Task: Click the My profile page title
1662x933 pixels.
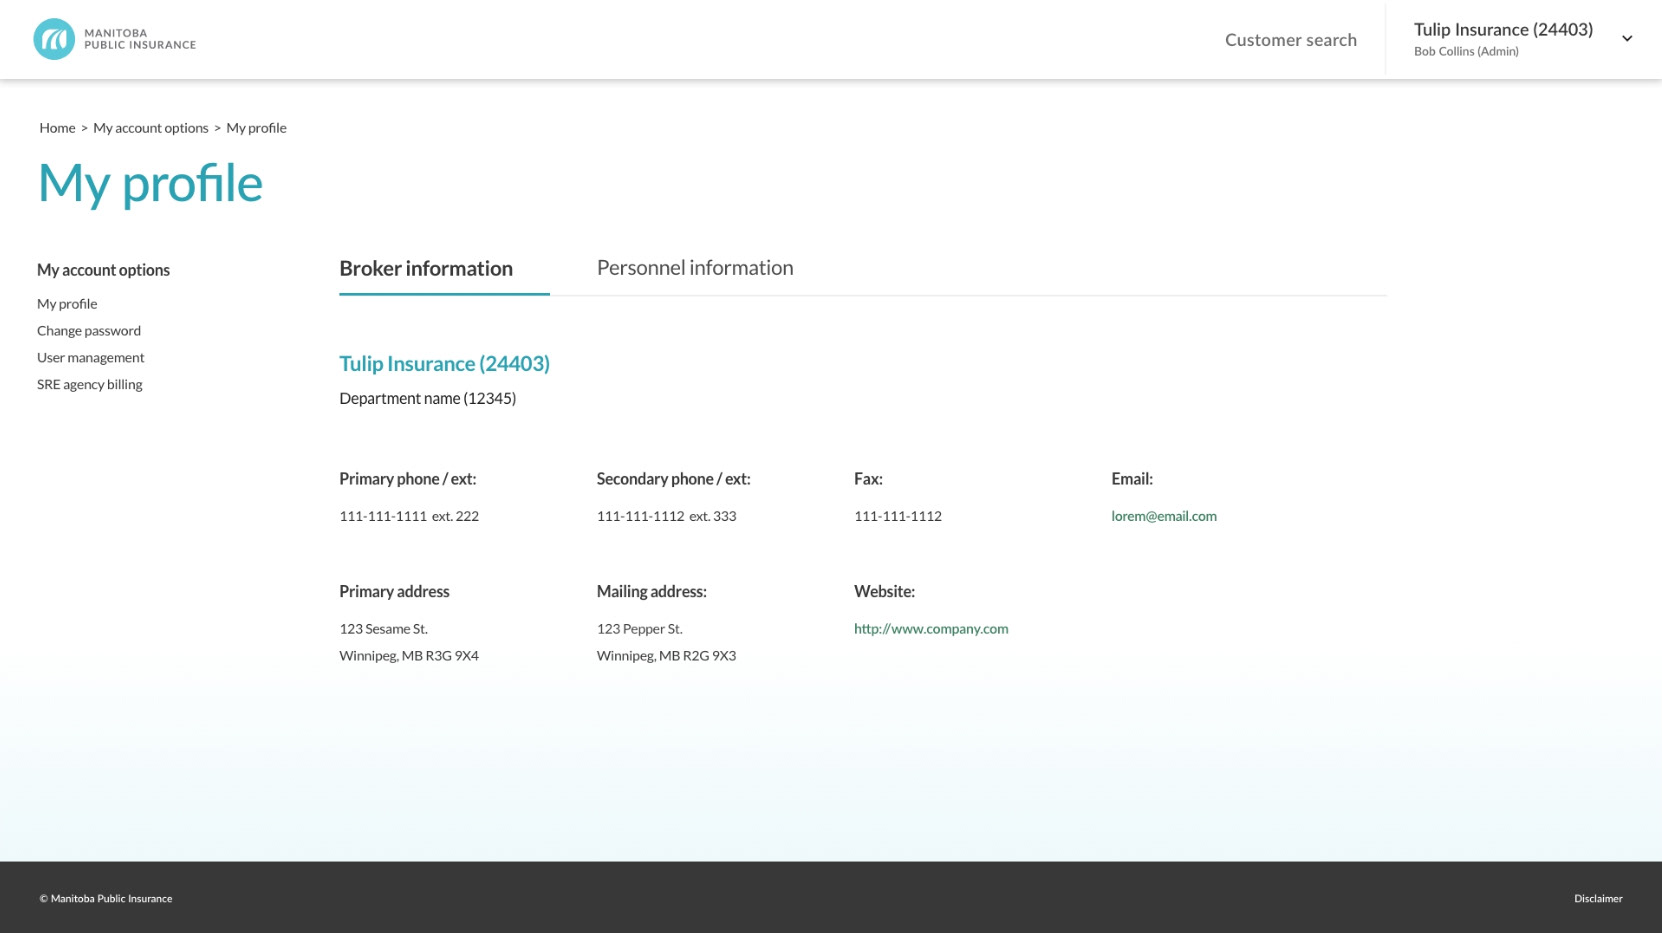Action: pyautogui.click(x=150, y=184)
